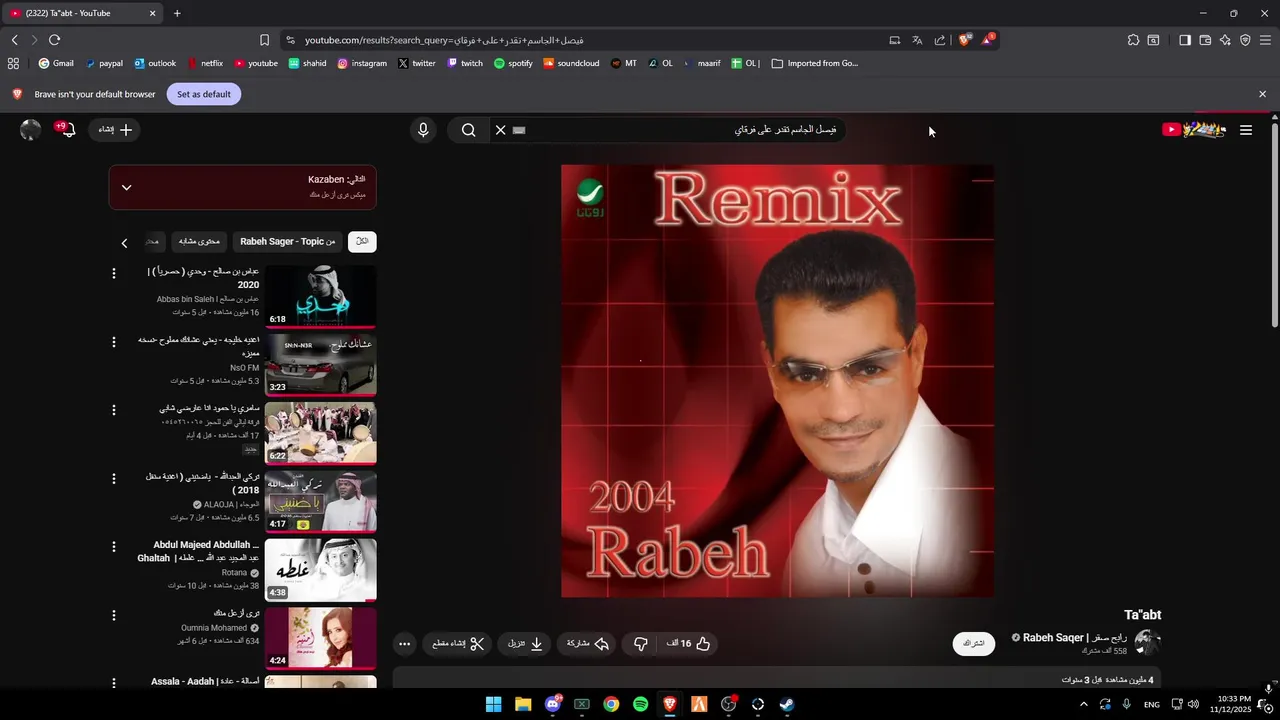Open Spotify from the Windows taskbar

641,704
